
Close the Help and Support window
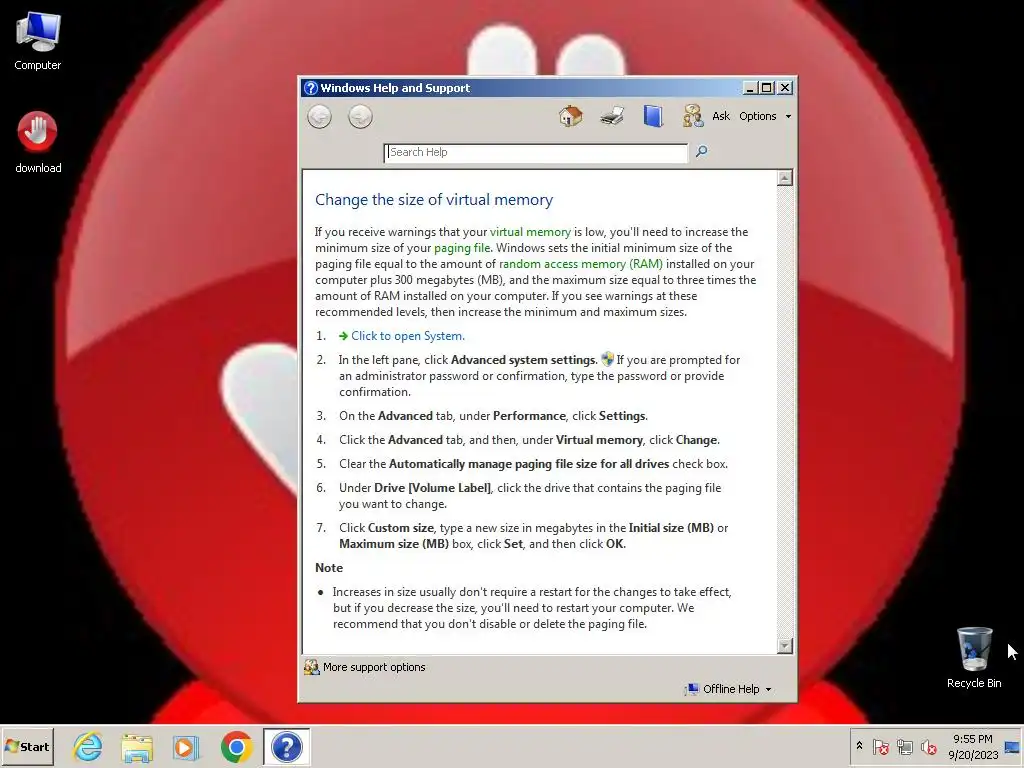tap(785, 88)
